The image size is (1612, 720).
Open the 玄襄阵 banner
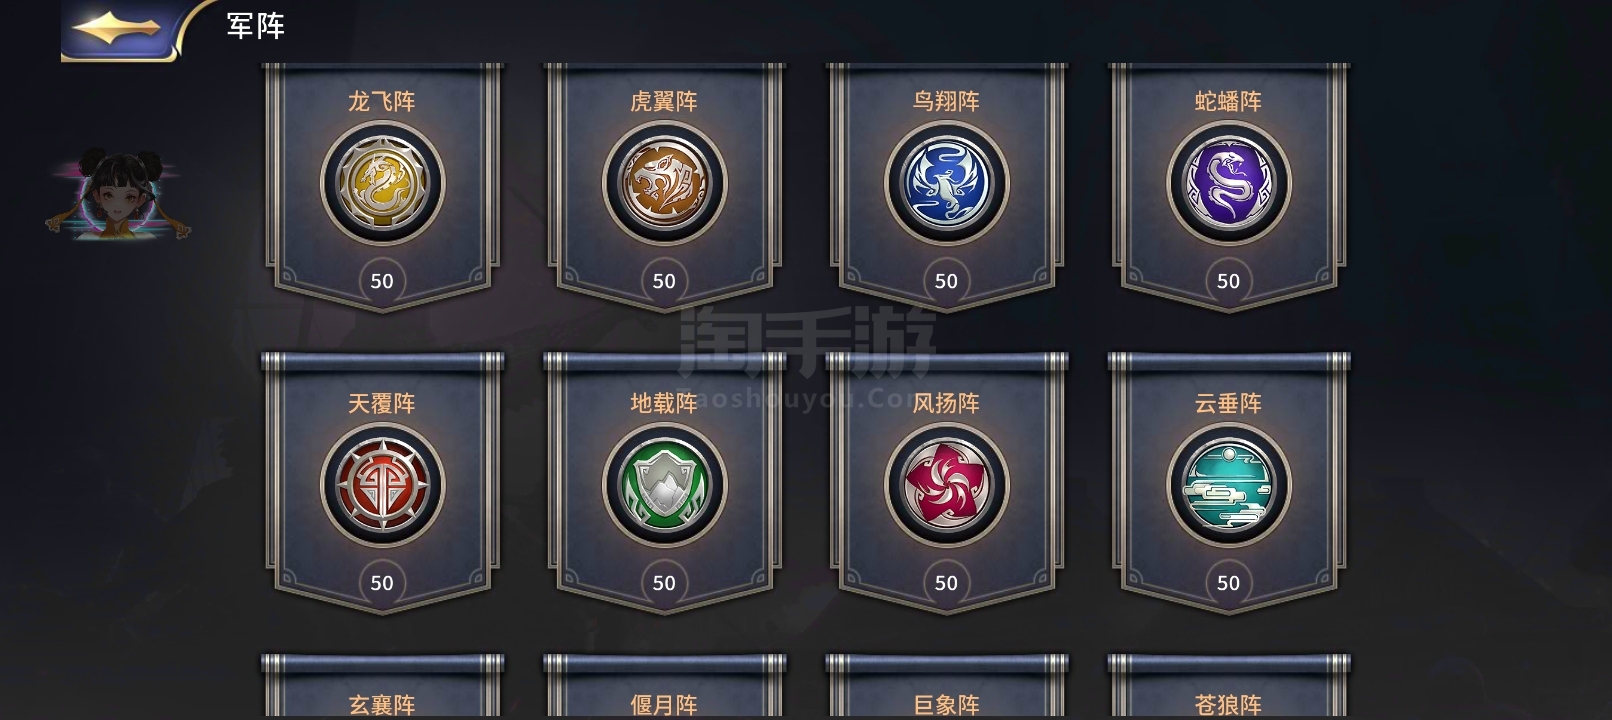(382, 688)
